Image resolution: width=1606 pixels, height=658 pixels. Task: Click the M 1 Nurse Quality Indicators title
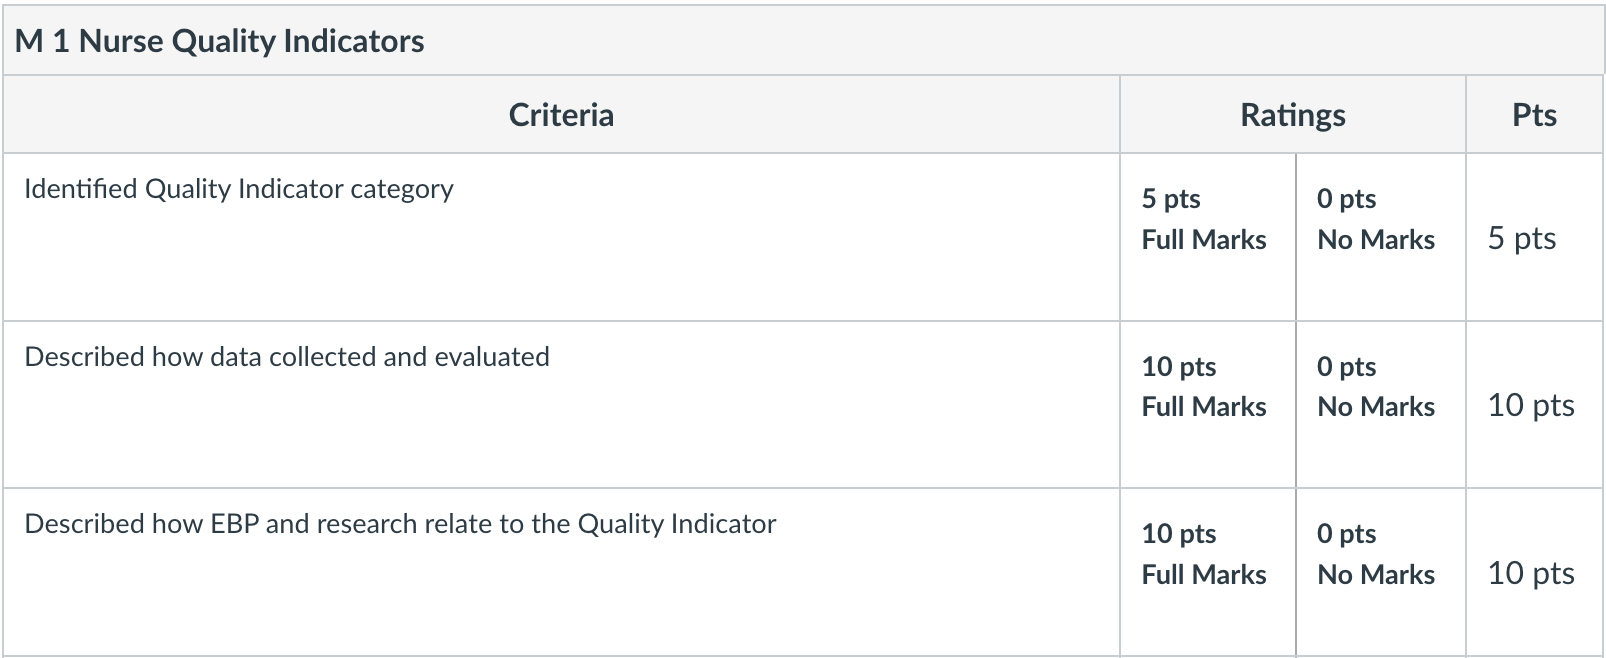coord(219,41)
